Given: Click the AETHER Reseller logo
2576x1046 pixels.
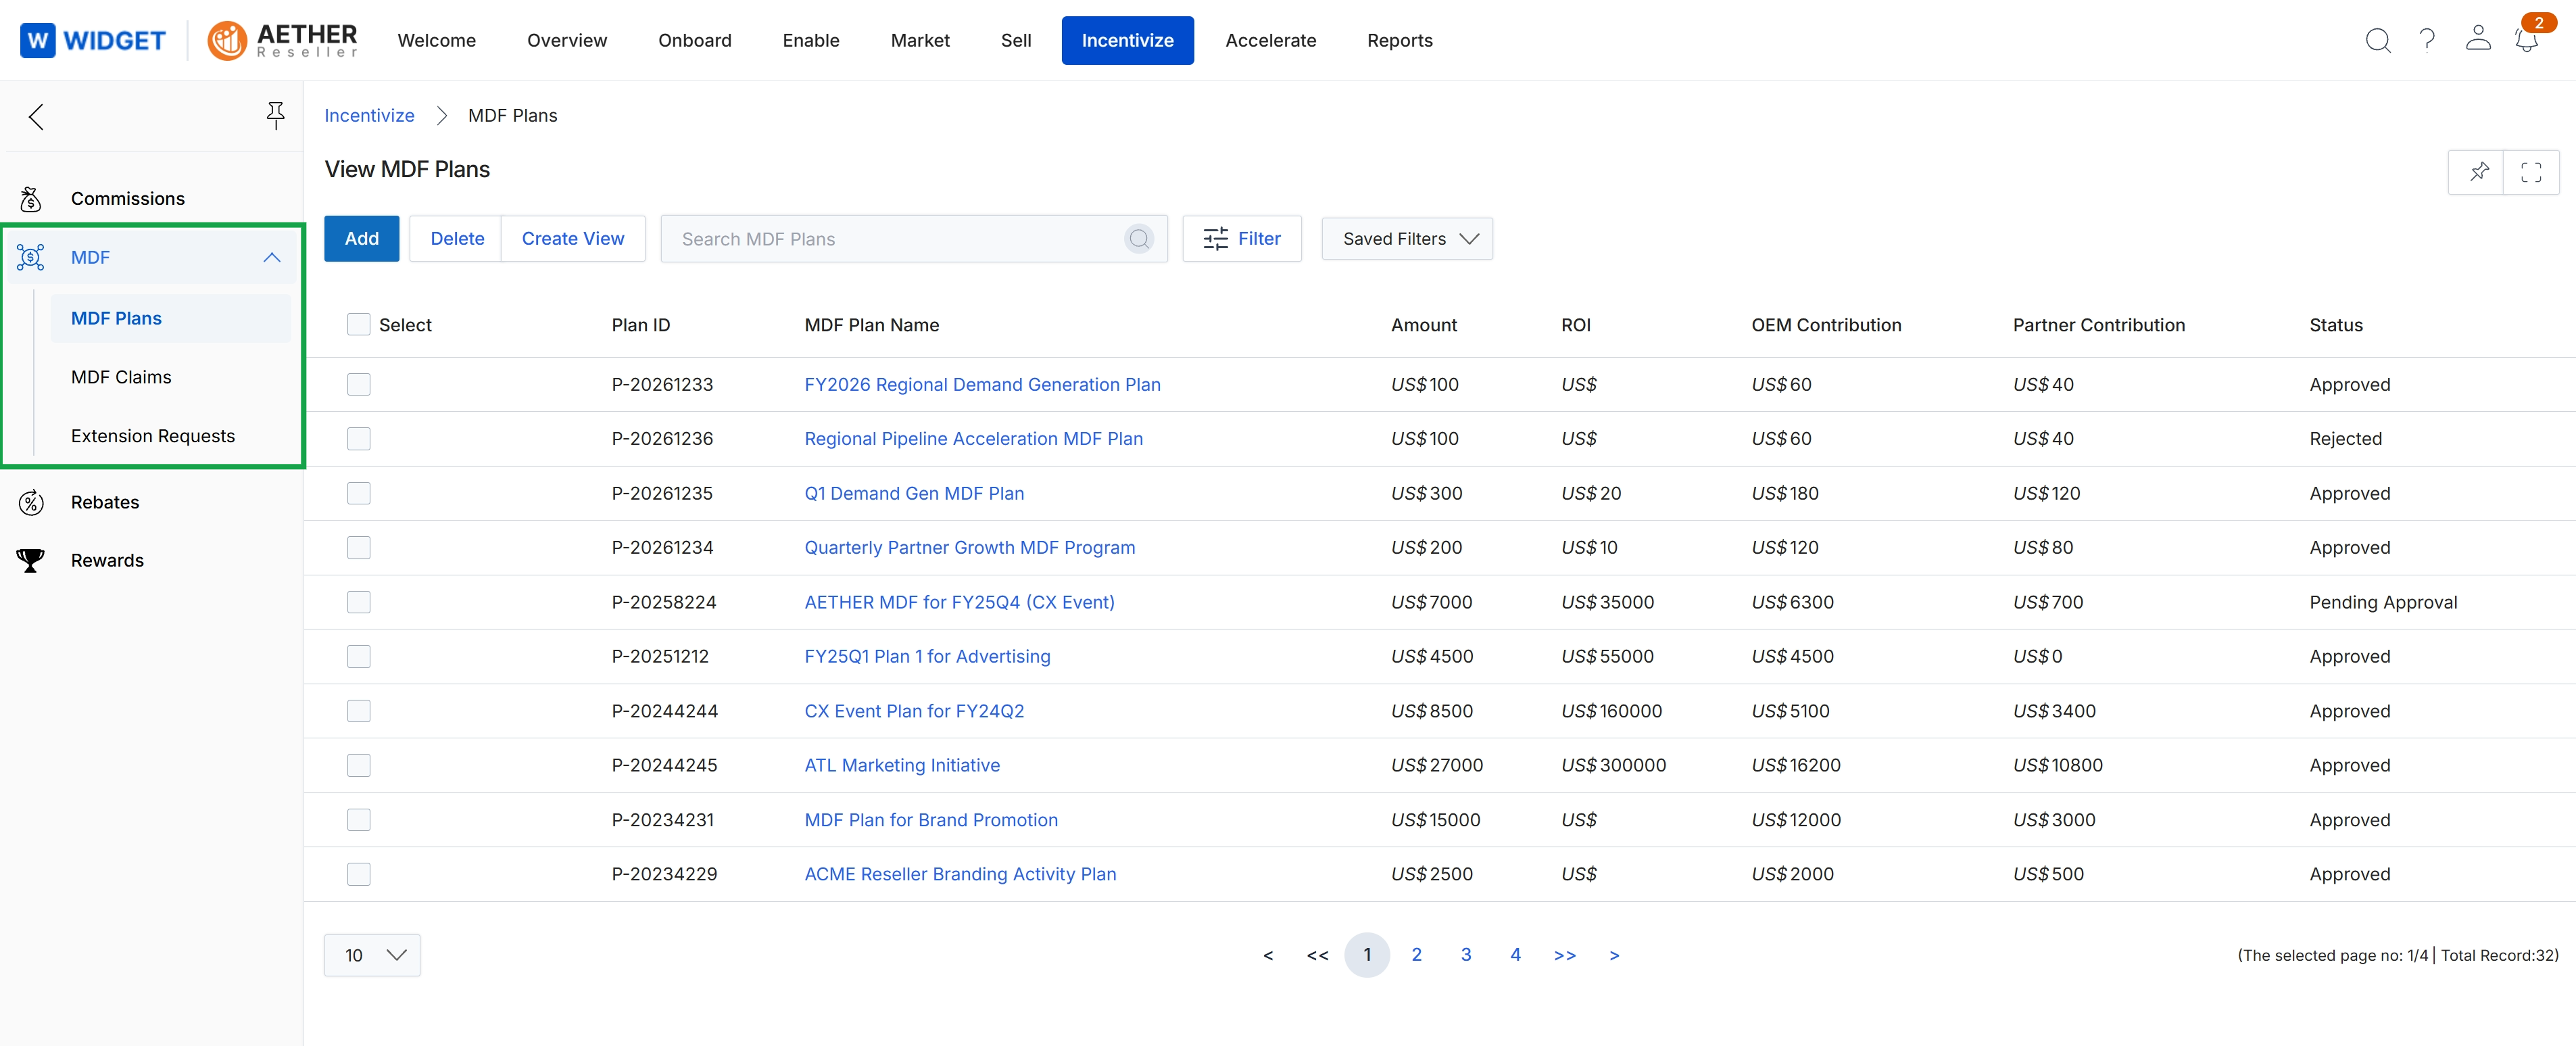Looking at the screenshot, I should coord(282,40).
